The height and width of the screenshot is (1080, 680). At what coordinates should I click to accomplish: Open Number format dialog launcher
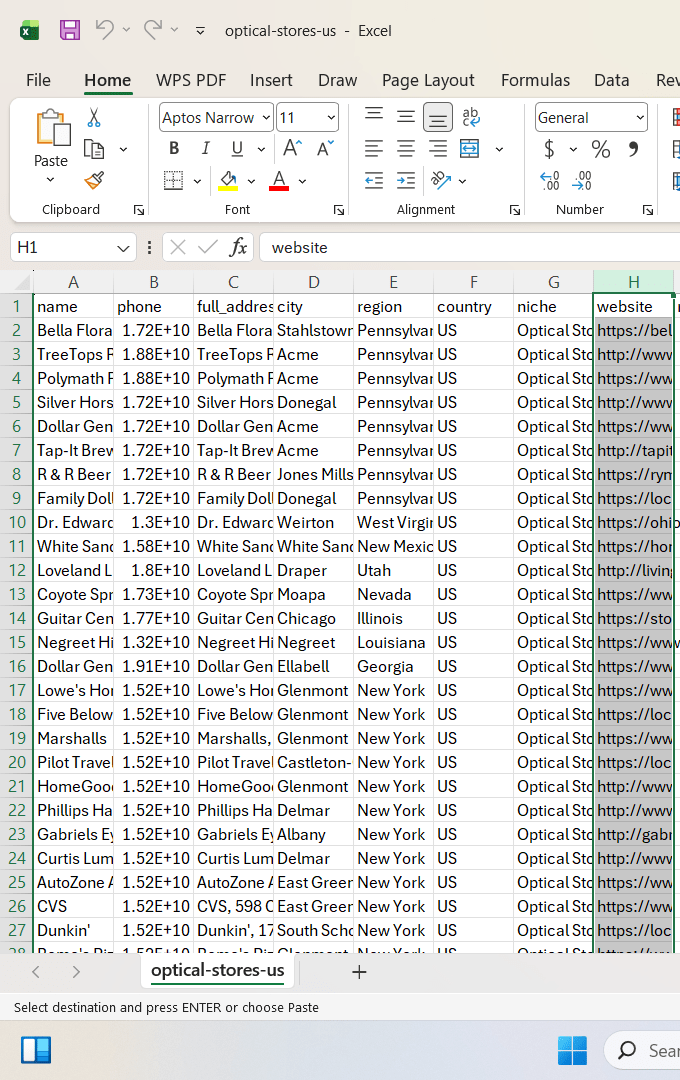click(x=648, y=210)
